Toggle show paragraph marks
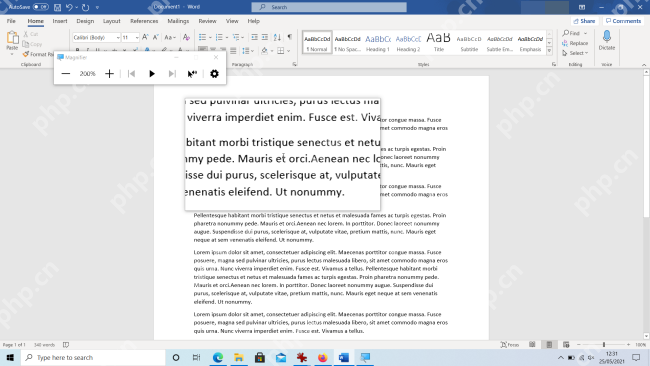Viewport: 650px width, 366px height. 290,37
